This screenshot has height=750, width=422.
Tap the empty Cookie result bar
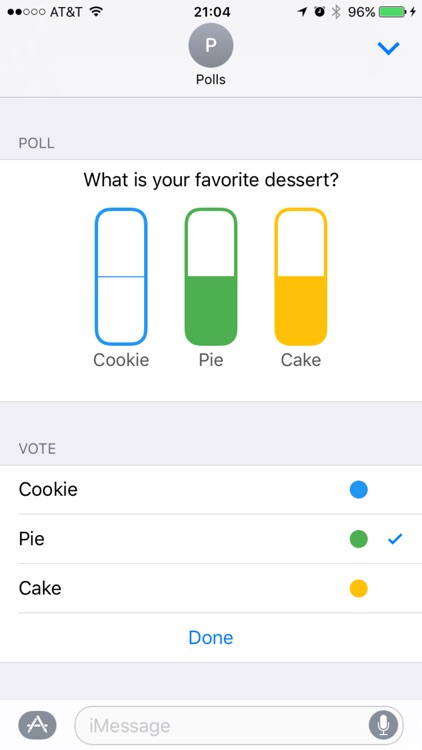[121, 276]
